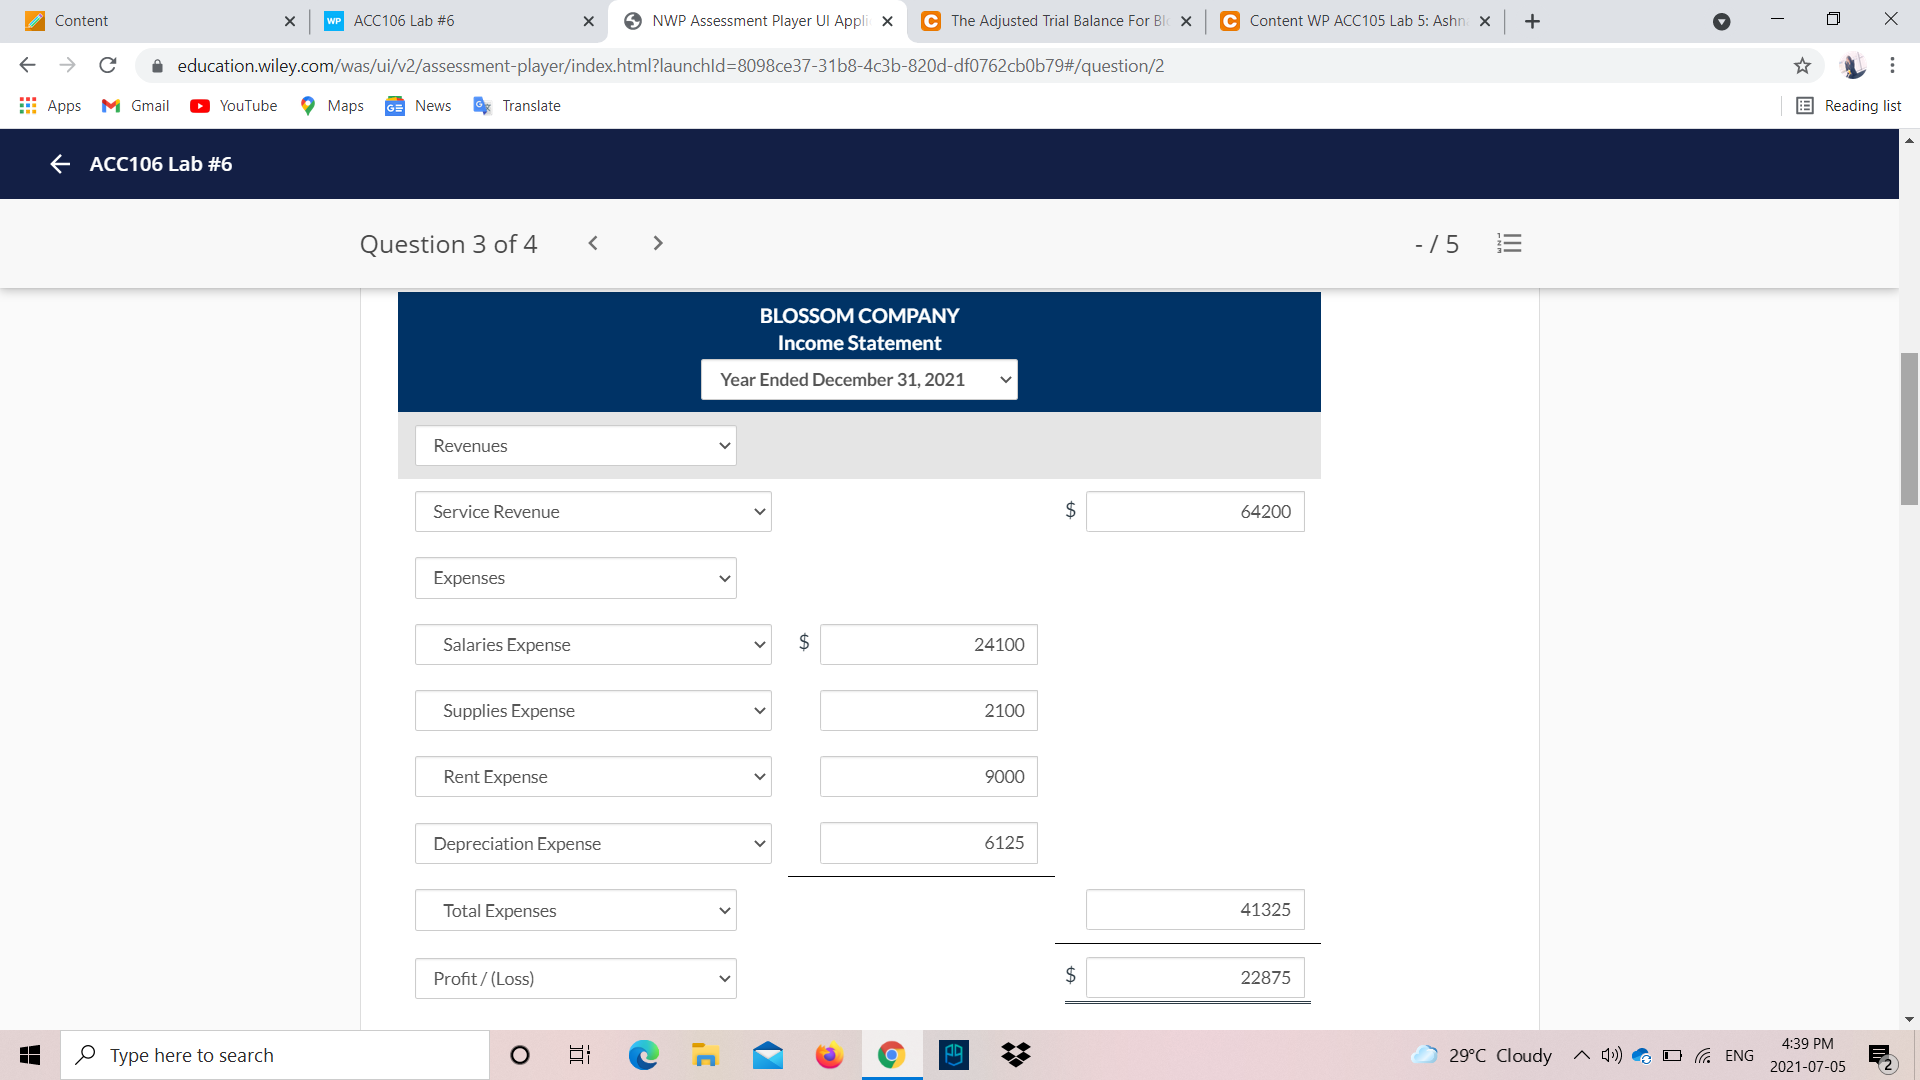The height and width of the screenshot is (1080, 1920).
Task: Open the Profit / (Loss) dropdown
Action: [575, 979]
